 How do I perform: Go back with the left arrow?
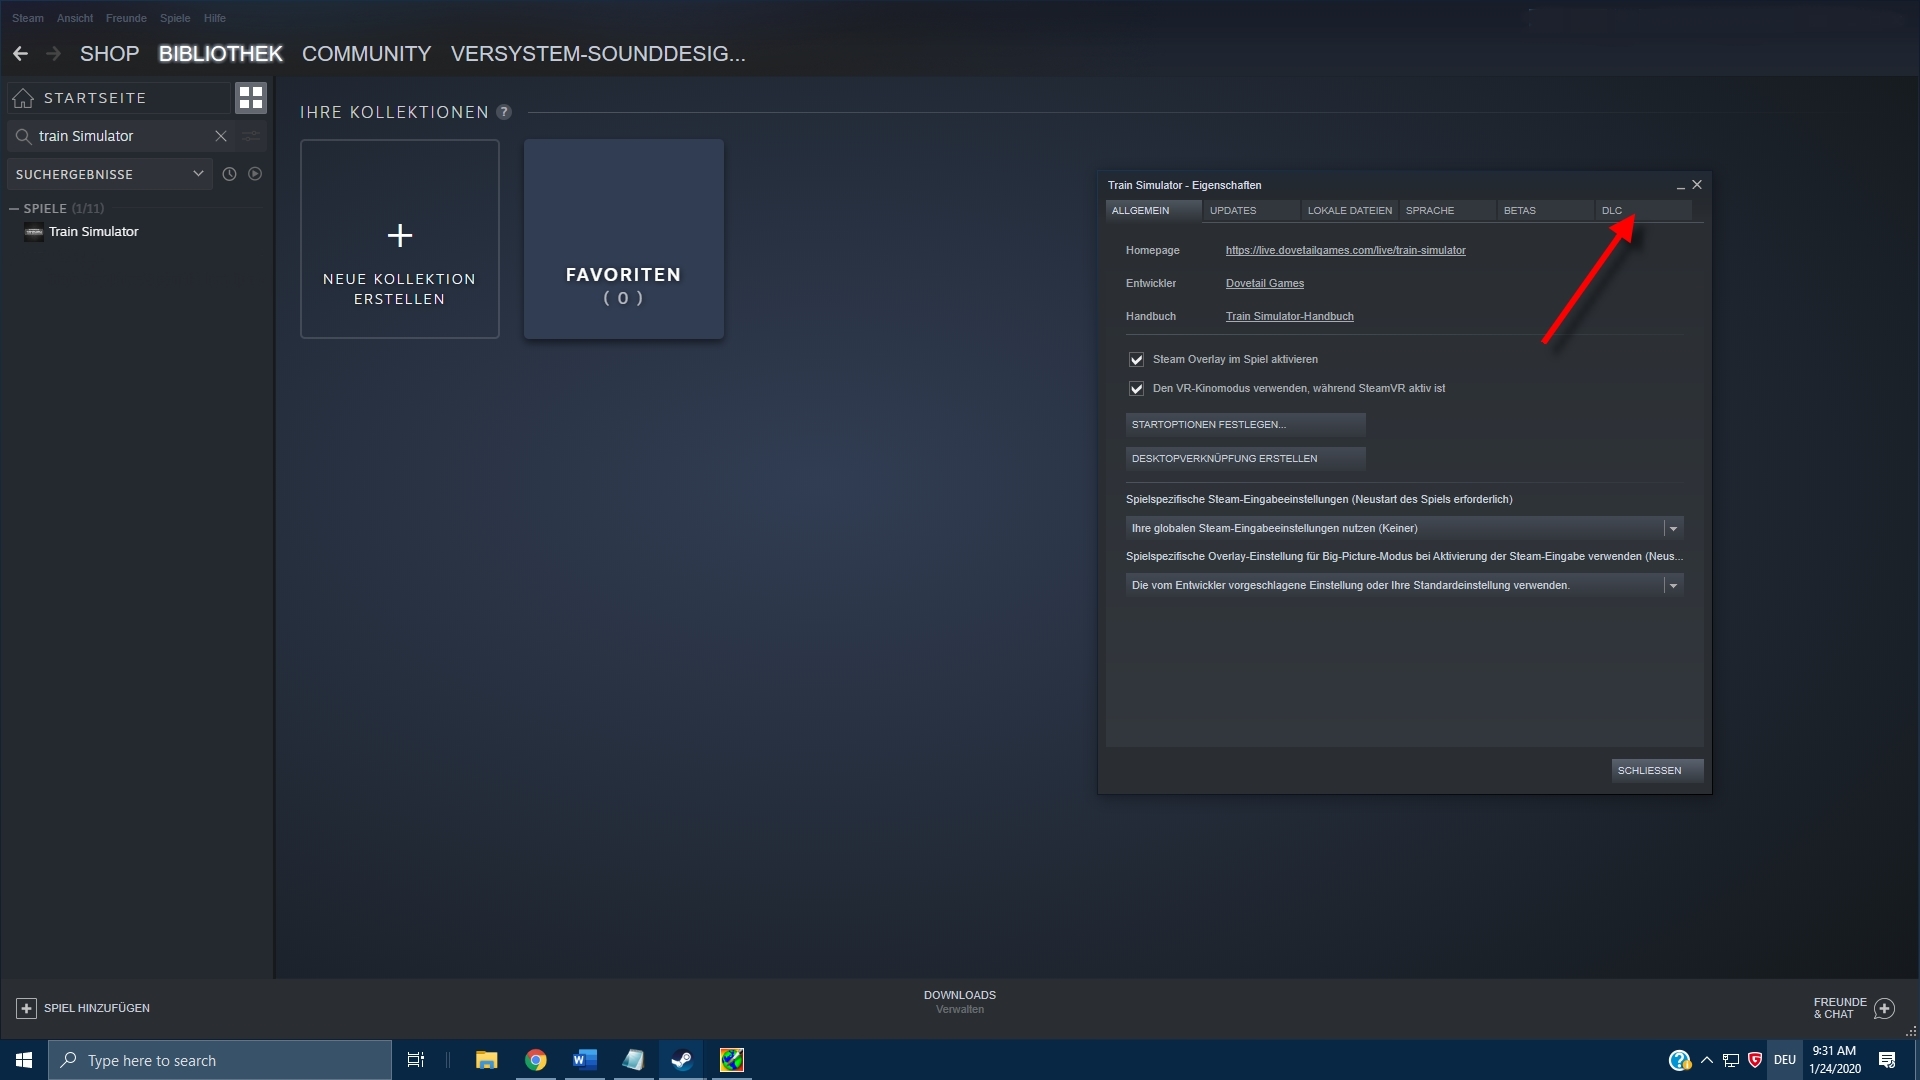pos(20,54)
